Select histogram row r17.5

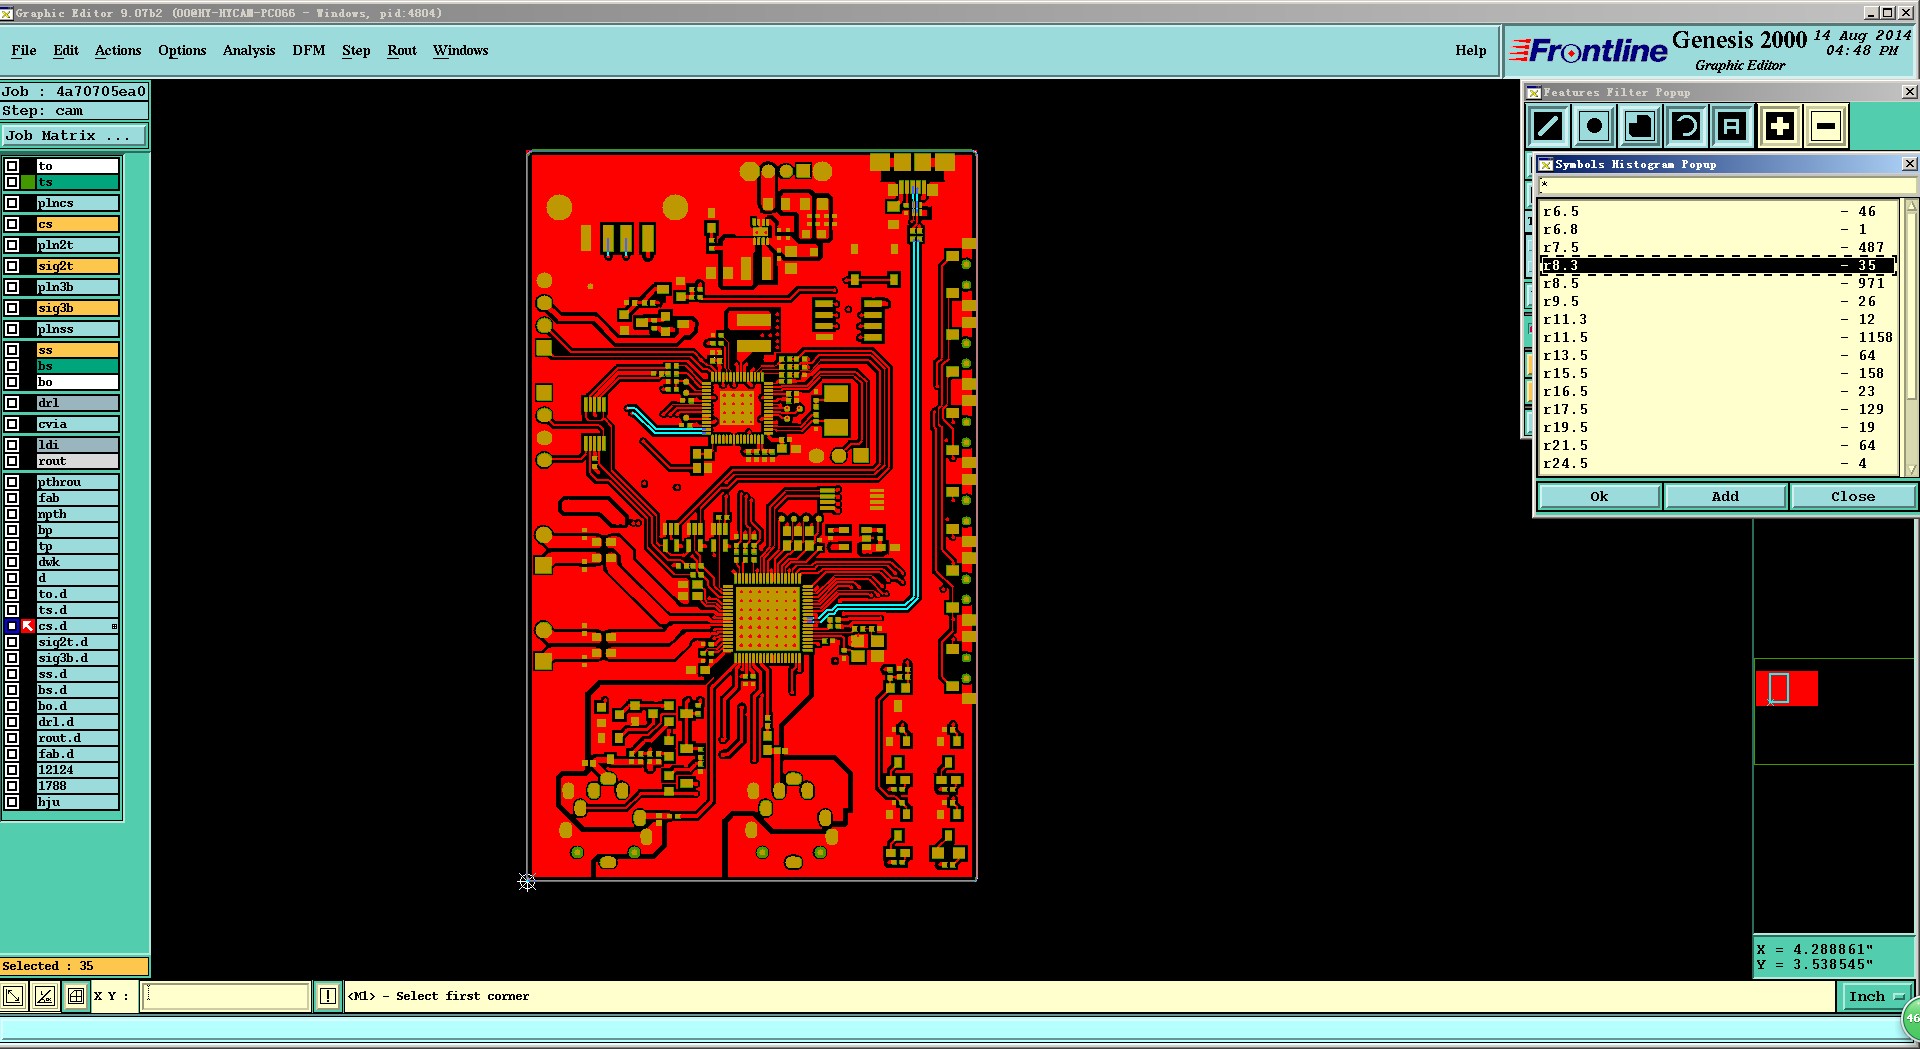click(1718, 410)
